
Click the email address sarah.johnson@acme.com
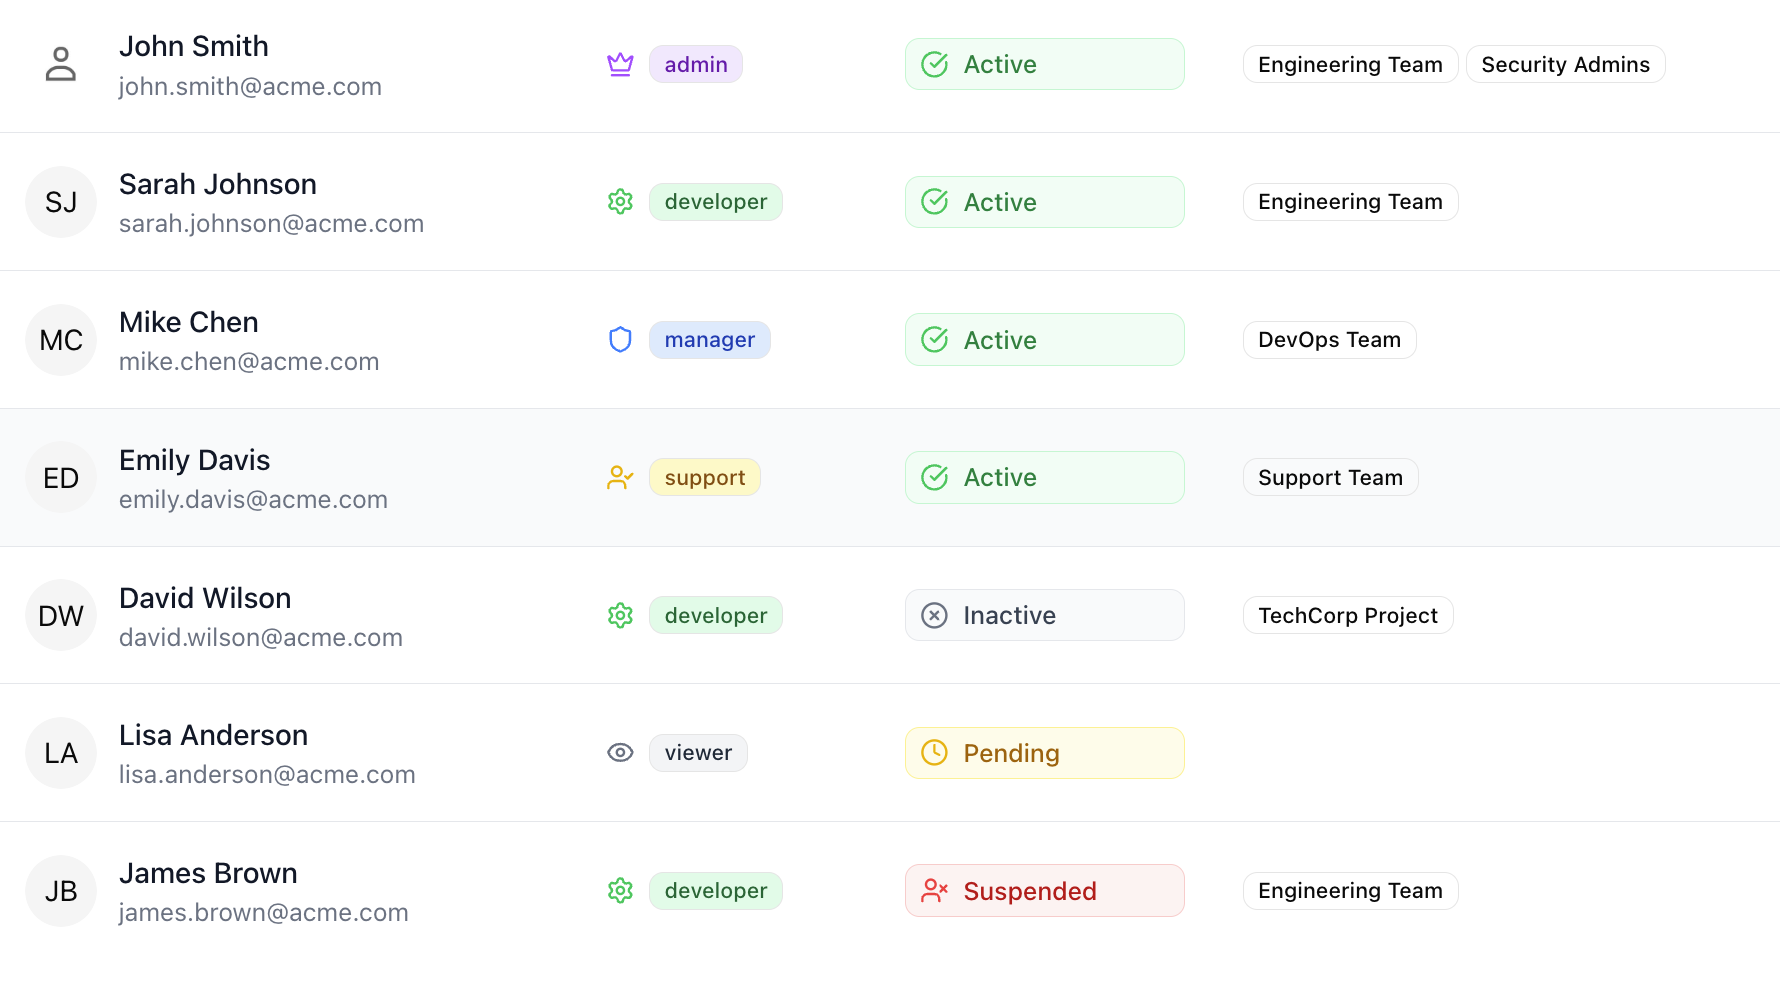click(271, 223)
